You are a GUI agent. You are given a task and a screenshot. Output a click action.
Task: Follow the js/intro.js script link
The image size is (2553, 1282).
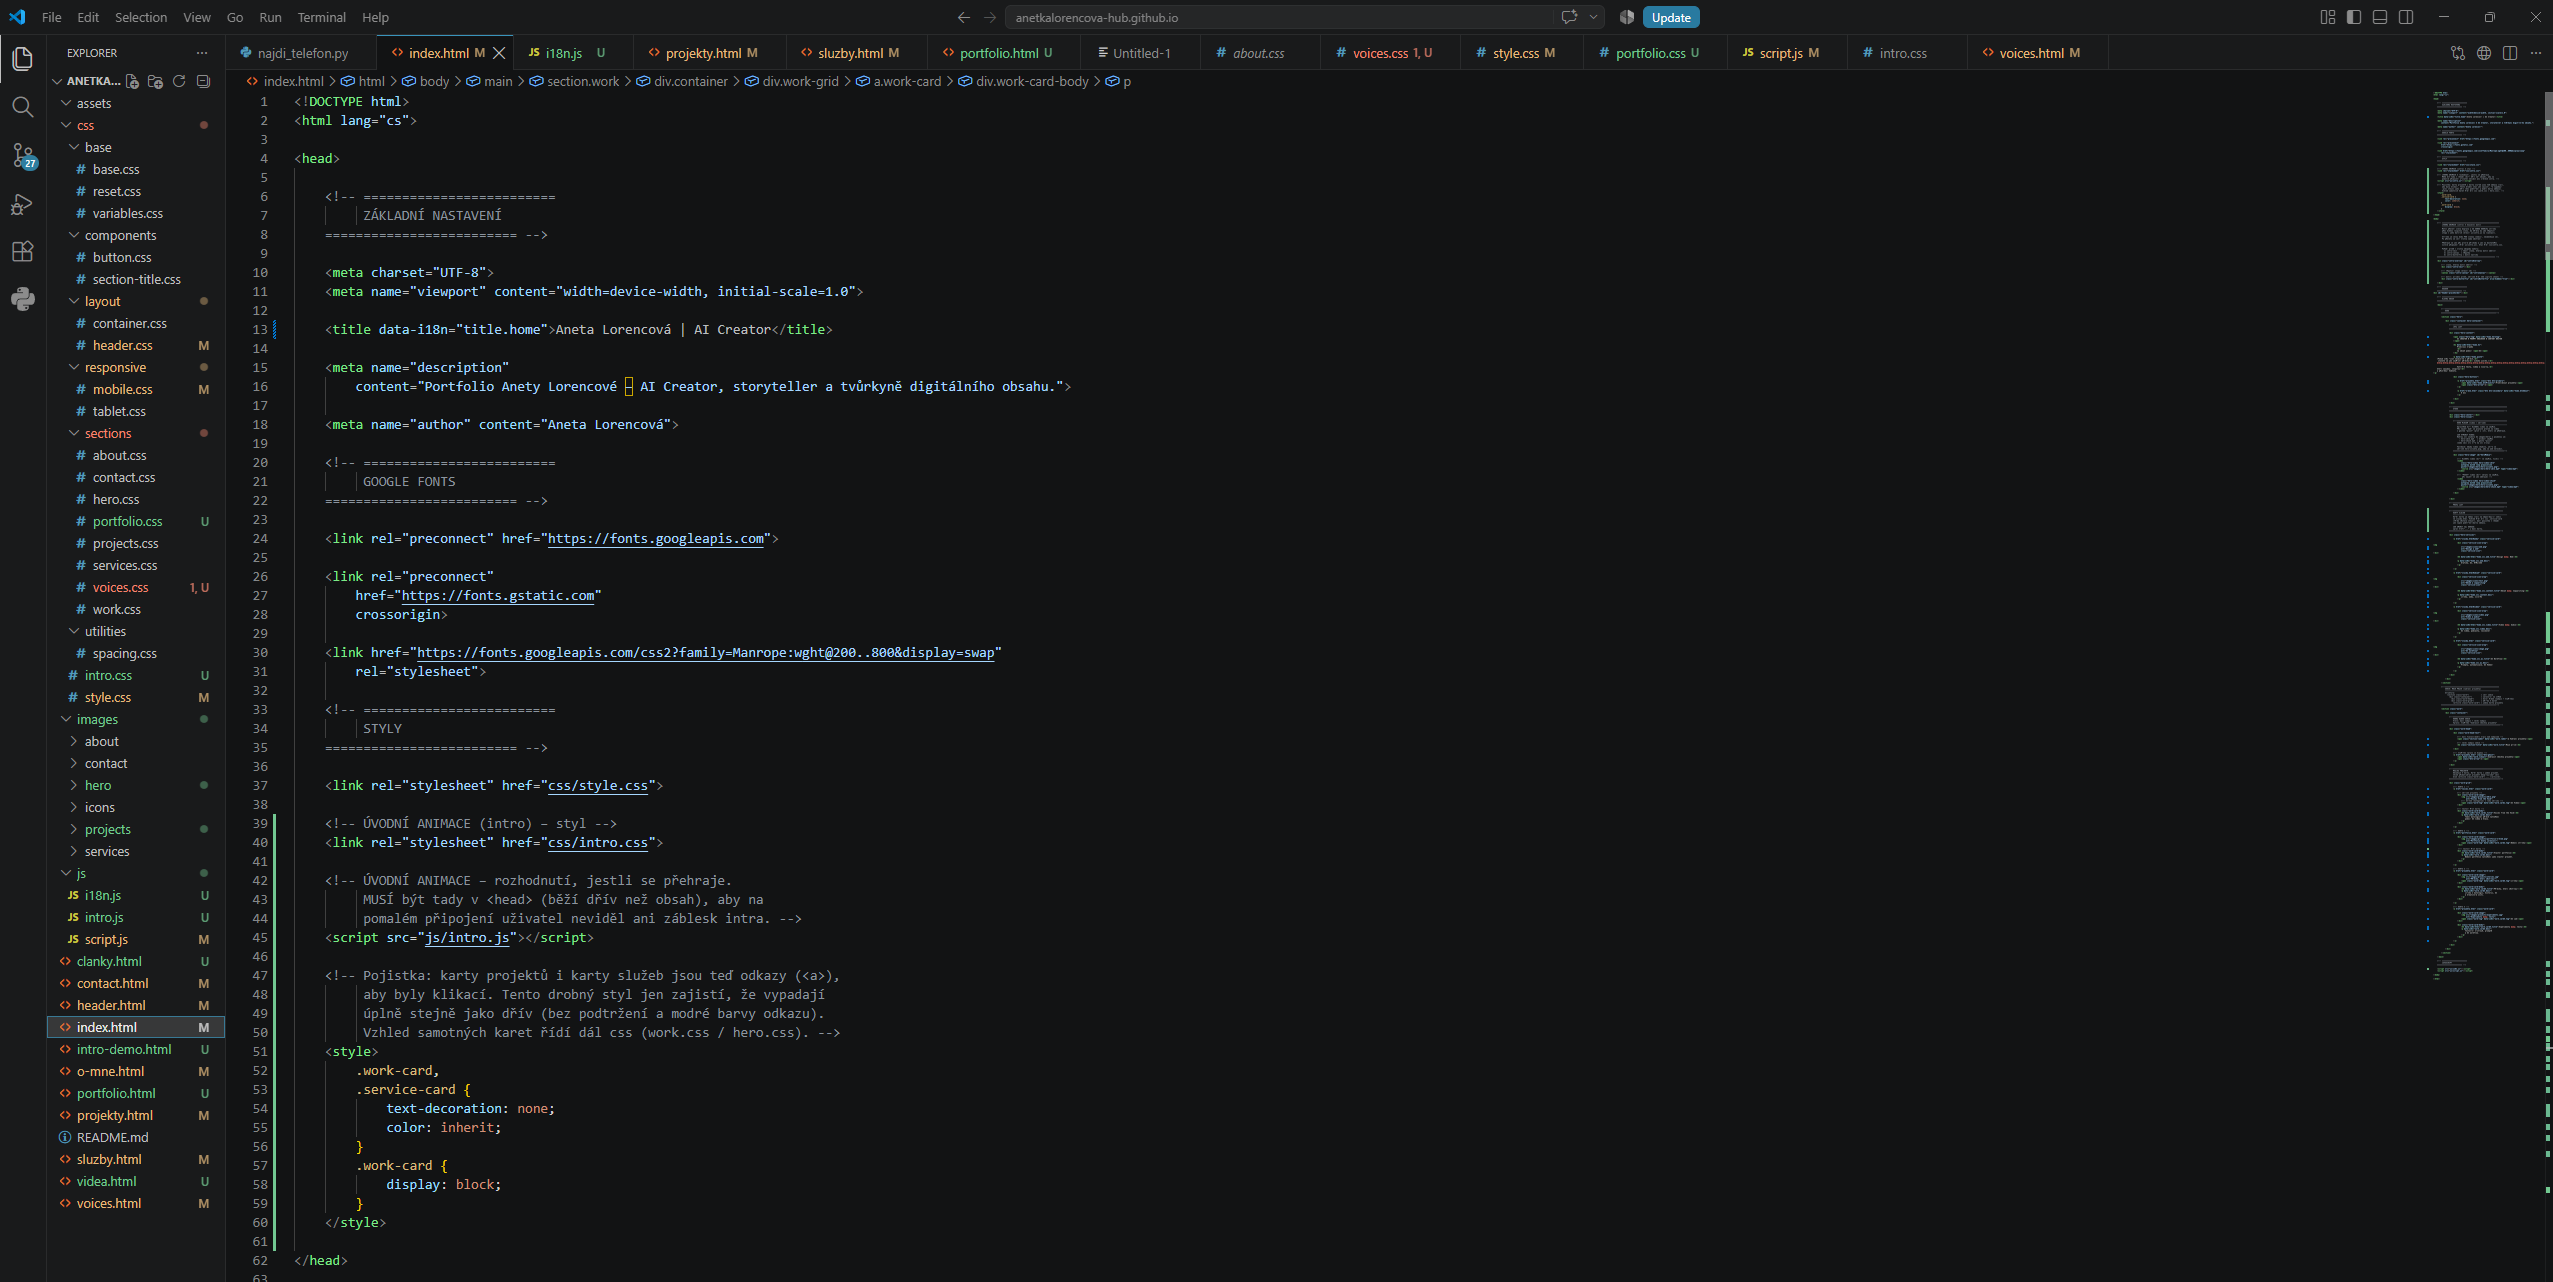pyautogui.click(x=467, y=938)
